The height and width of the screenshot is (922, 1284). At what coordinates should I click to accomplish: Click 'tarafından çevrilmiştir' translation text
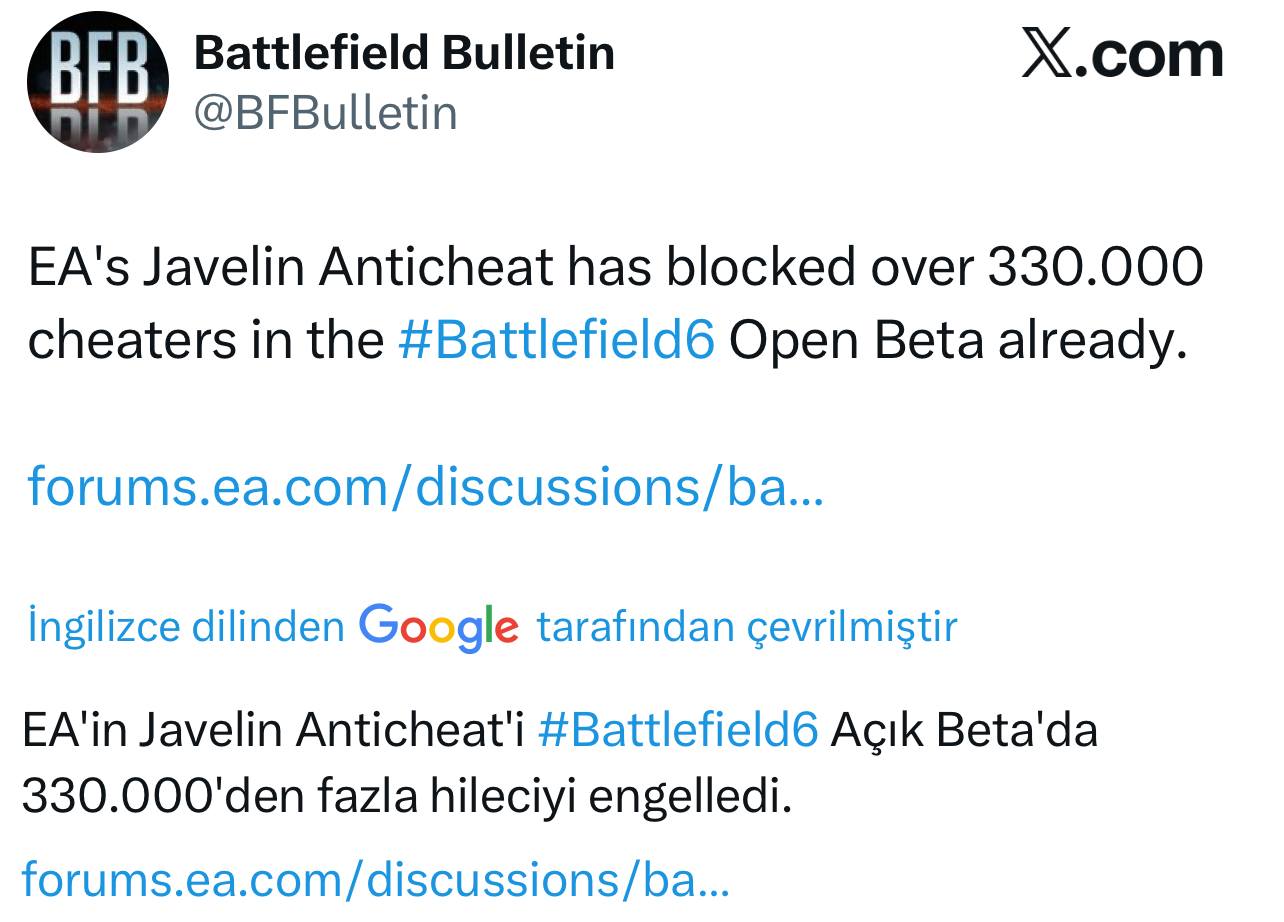(747, 627)
